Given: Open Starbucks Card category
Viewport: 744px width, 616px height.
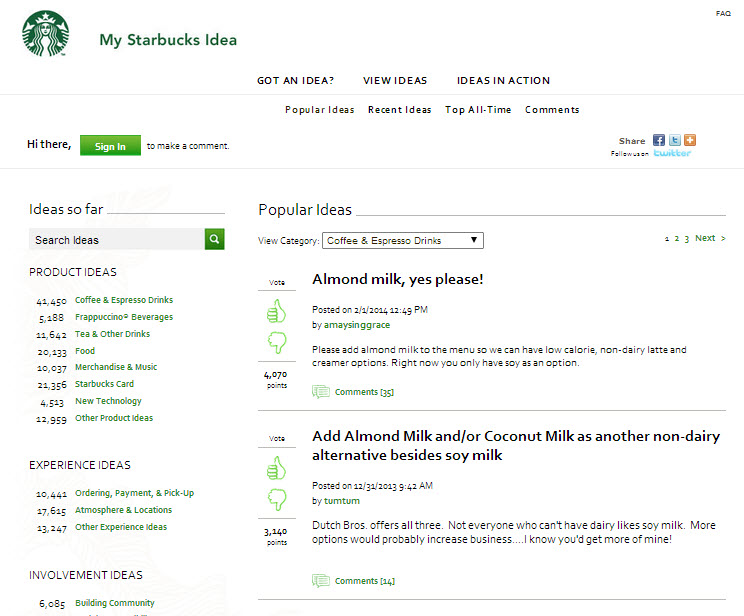Looking at the screenshot, I should tap(104, 384).
